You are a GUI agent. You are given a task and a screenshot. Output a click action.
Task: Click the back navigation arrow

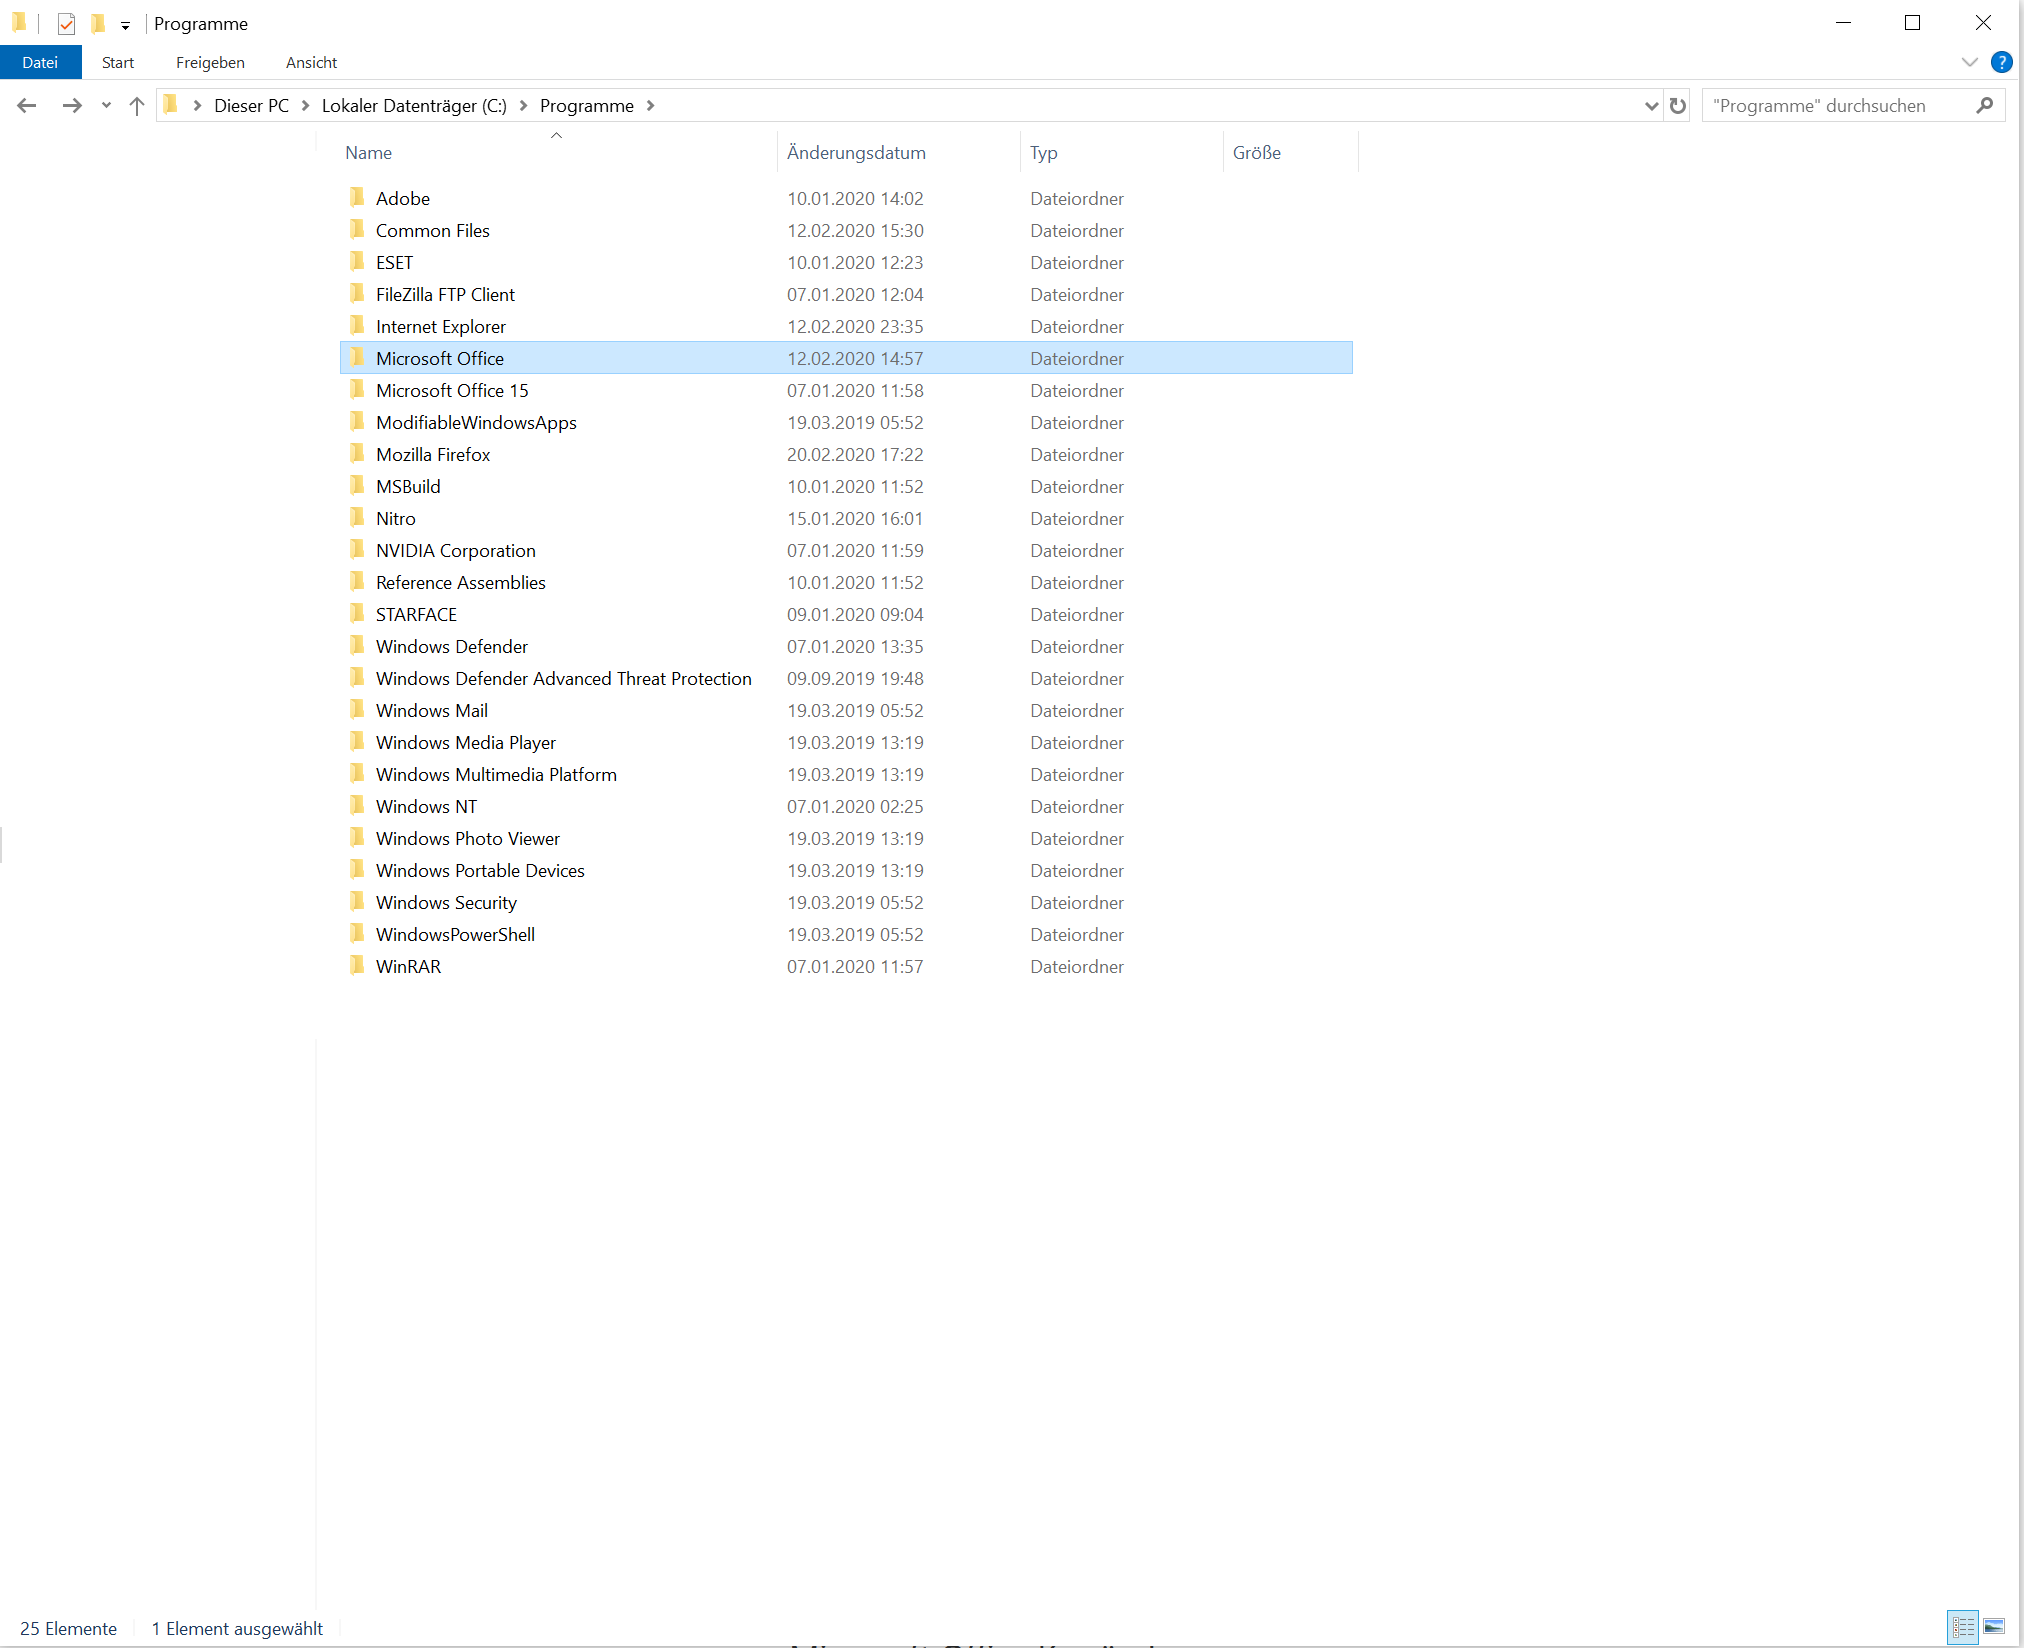[x=26, y=105]
